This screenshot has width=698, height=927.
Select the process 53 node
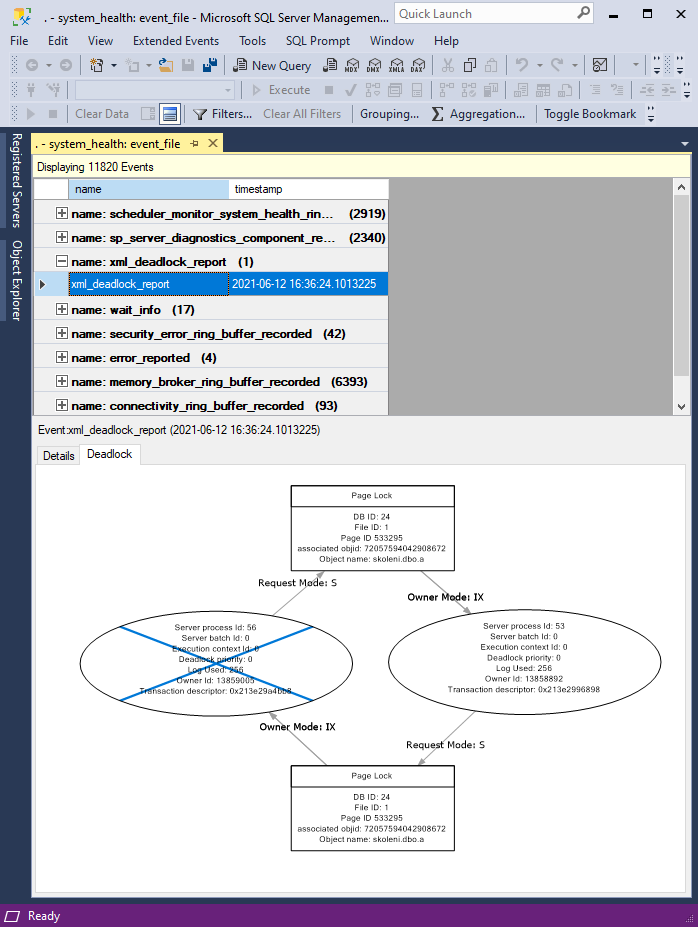[525, 662]
